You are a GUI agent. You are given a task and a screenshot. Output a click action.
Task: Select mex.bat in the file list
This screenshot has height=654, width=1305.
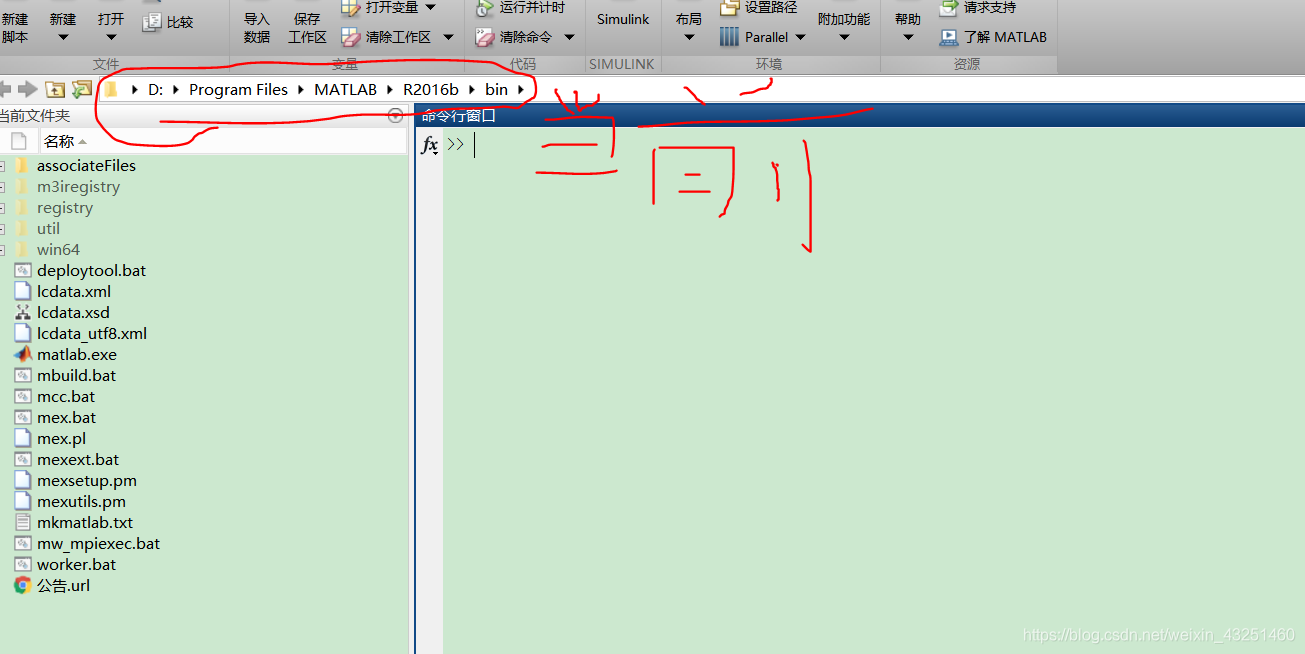tap(66, 418)
